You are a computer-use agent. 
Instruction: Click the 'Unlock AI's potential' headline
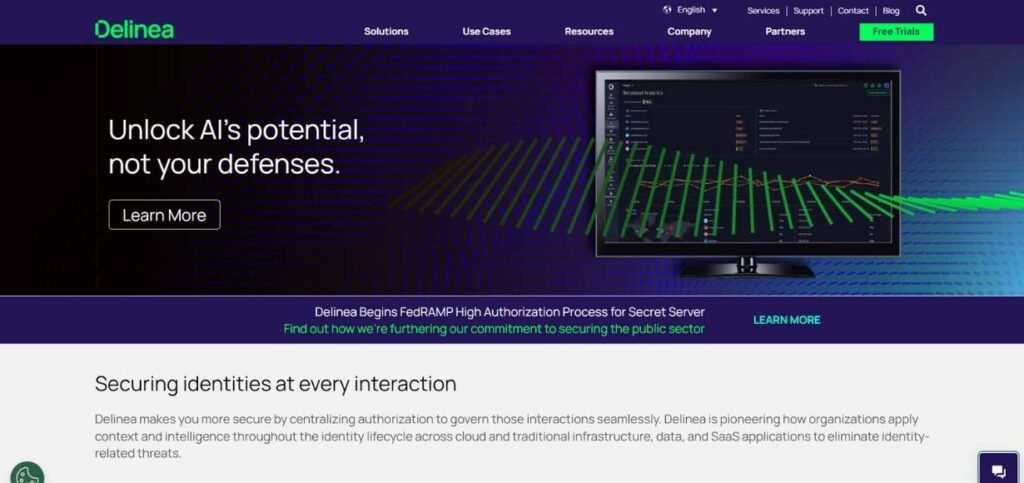[x=236, y=148]
